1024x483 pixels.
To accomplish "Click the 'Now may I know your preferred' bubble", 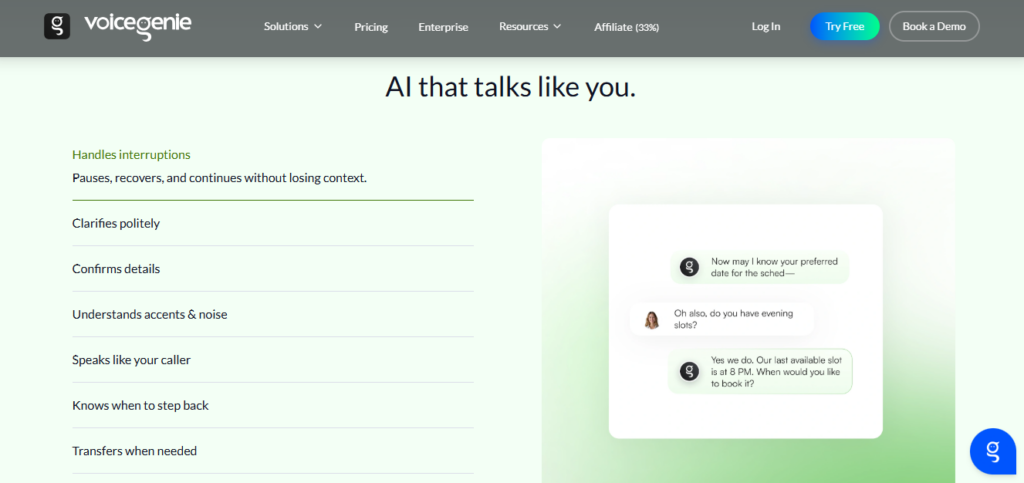I will [760, 267].
